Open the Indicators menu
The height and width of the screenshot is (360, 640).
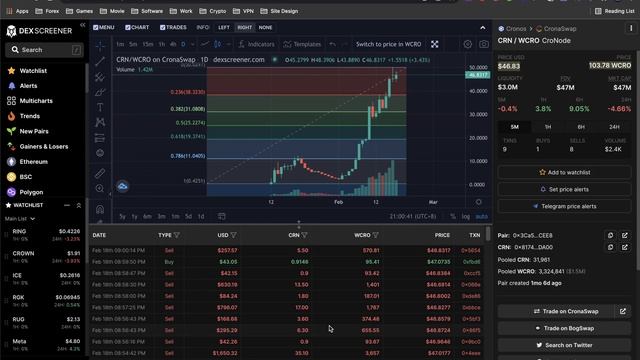click(x=256, y=44)
